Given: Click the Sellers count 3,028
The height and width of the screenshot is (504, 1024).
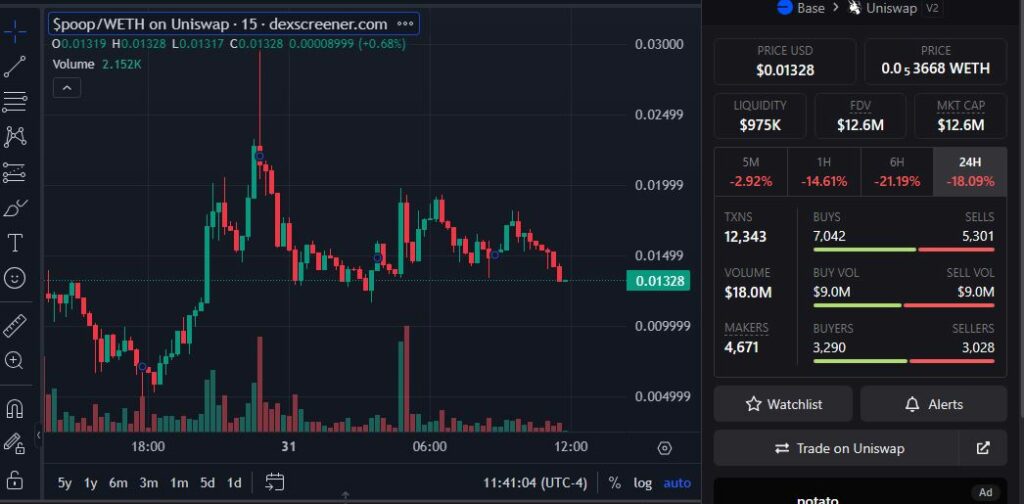Looking at the screenshot, I should pos(978,347).
